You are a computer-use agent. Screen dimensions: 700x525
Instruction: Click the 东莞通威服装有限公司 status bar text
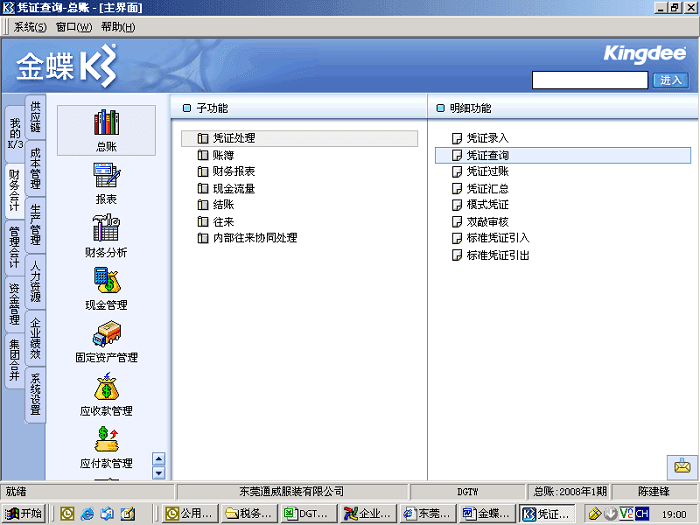(x=292, y=492)
